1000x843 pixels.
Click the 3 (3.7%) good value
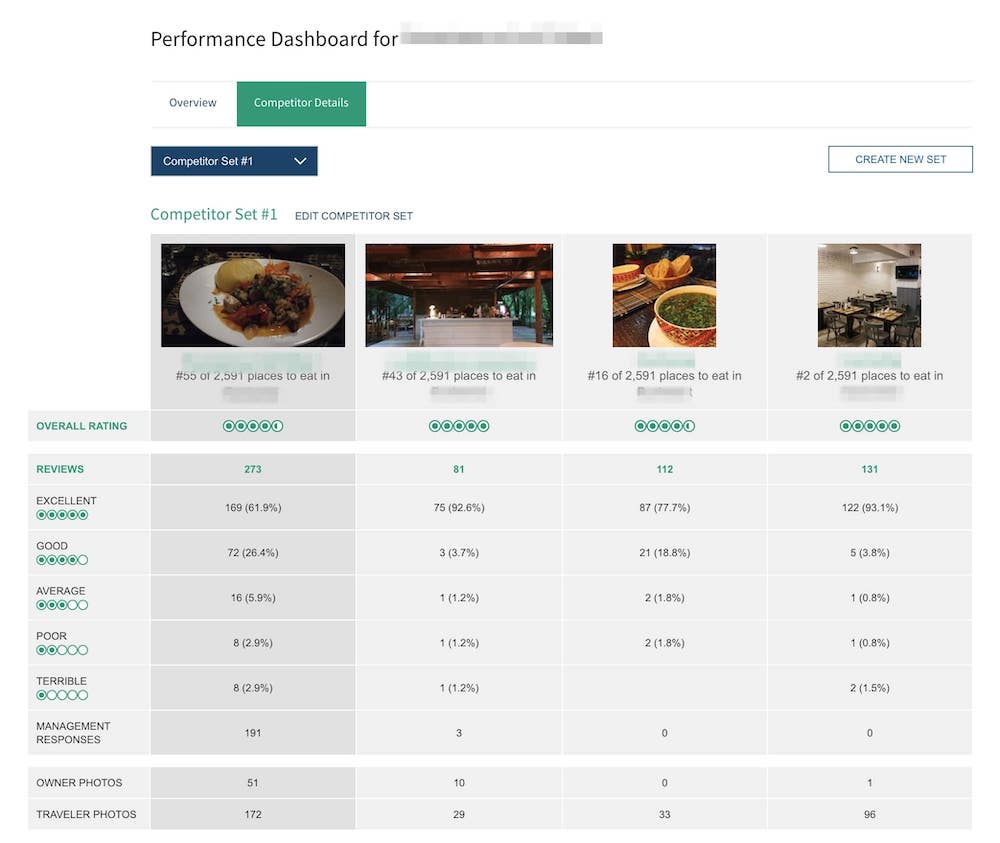pyautogui.click(x=459, y=553)
